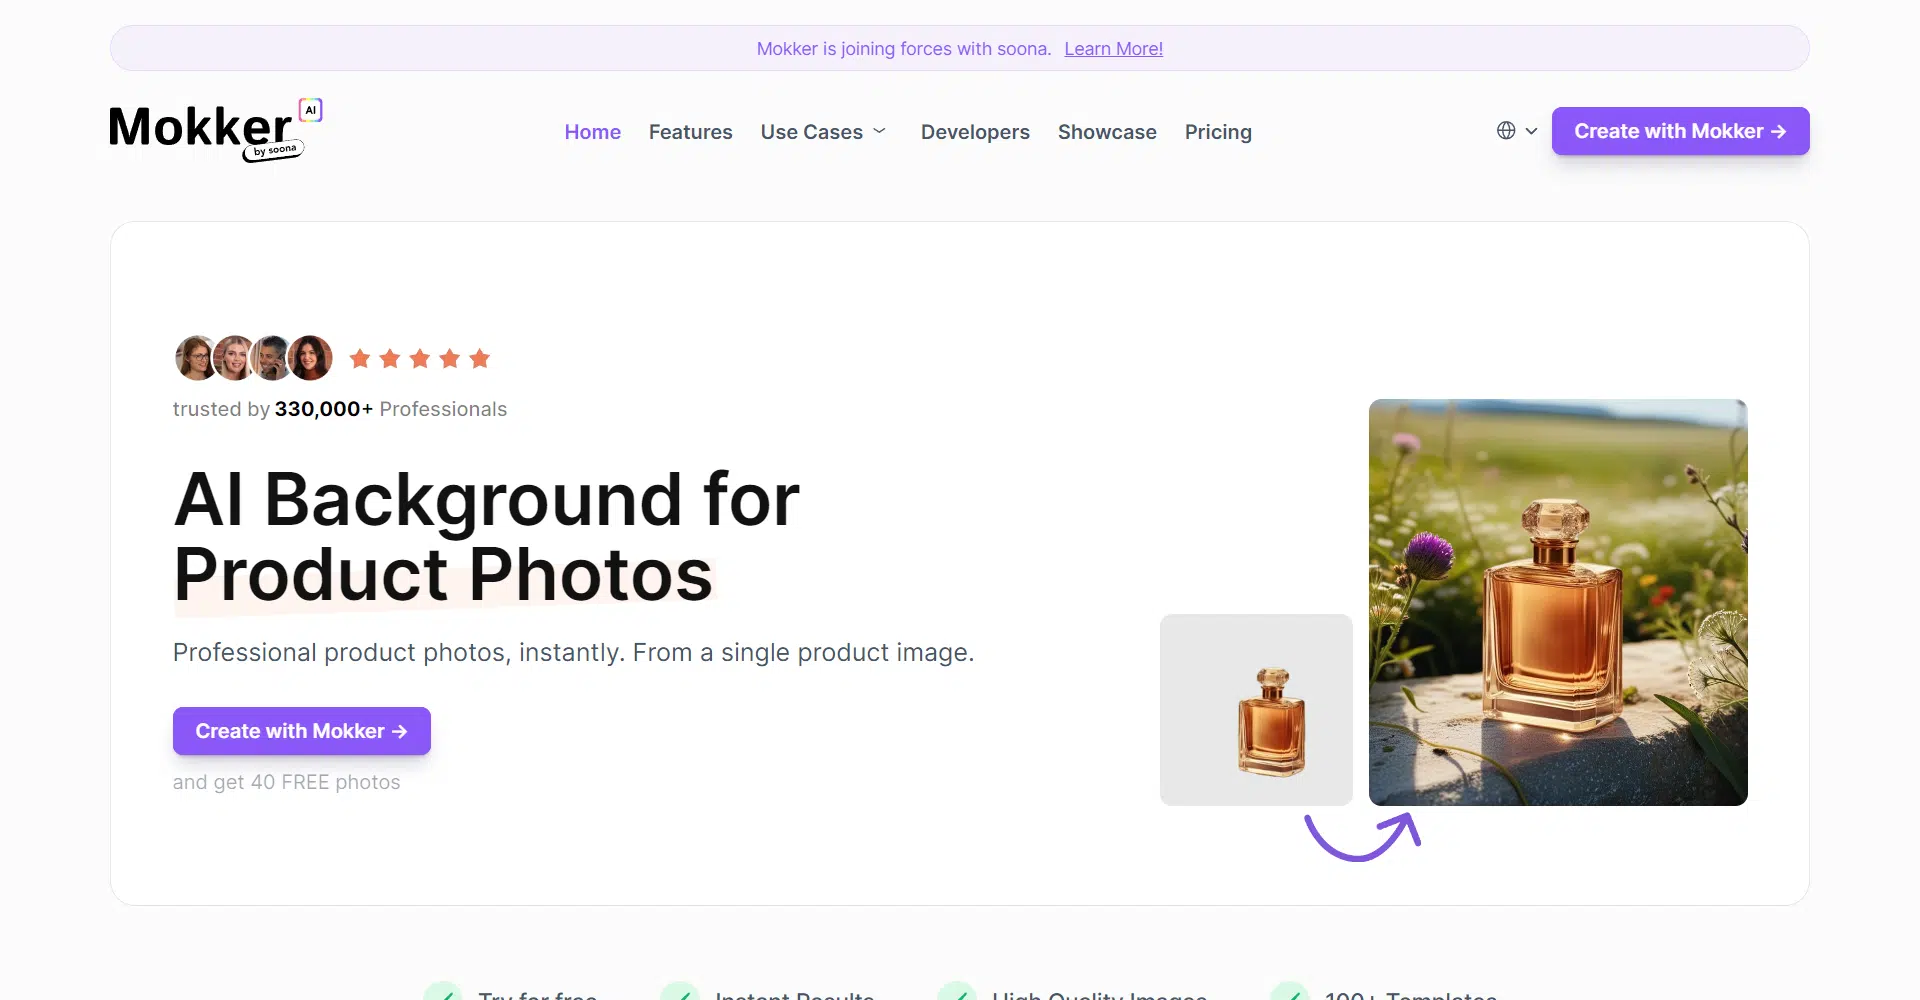Open the Showcase page
Screen dimensions: 1920x1000
[x=1107, y=132]
